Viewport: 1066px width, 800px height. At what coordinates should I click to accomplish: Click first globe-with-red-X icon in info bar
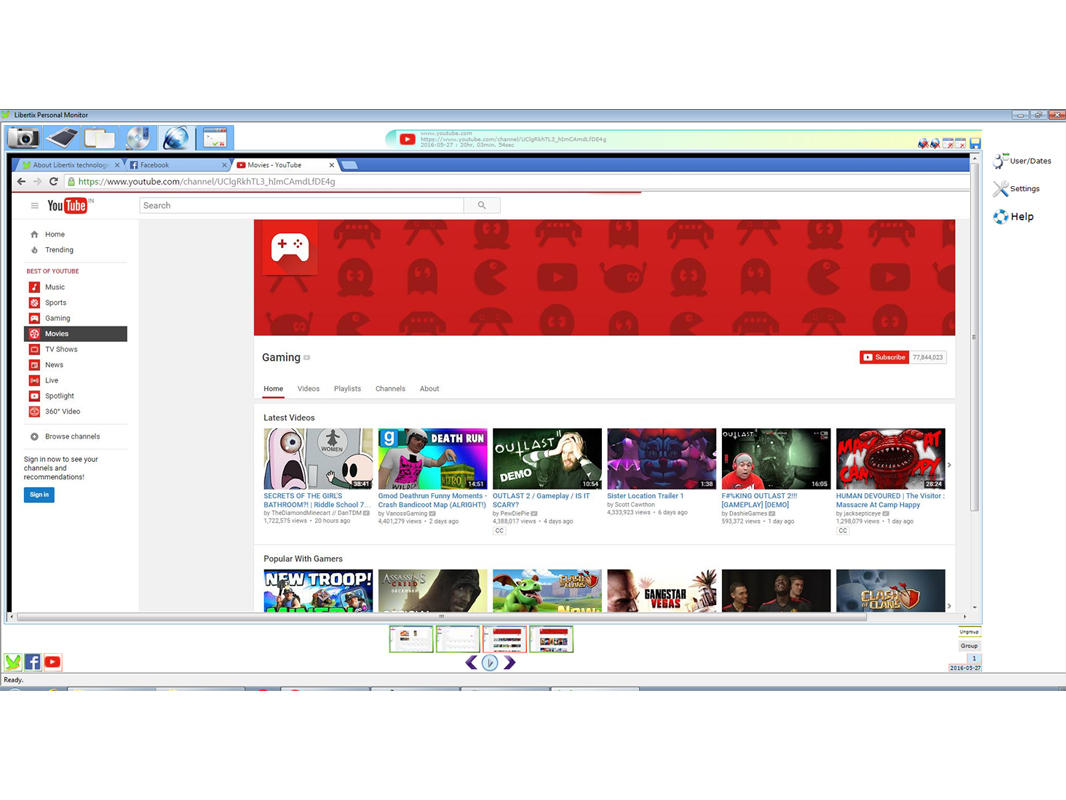coord(923,143)
